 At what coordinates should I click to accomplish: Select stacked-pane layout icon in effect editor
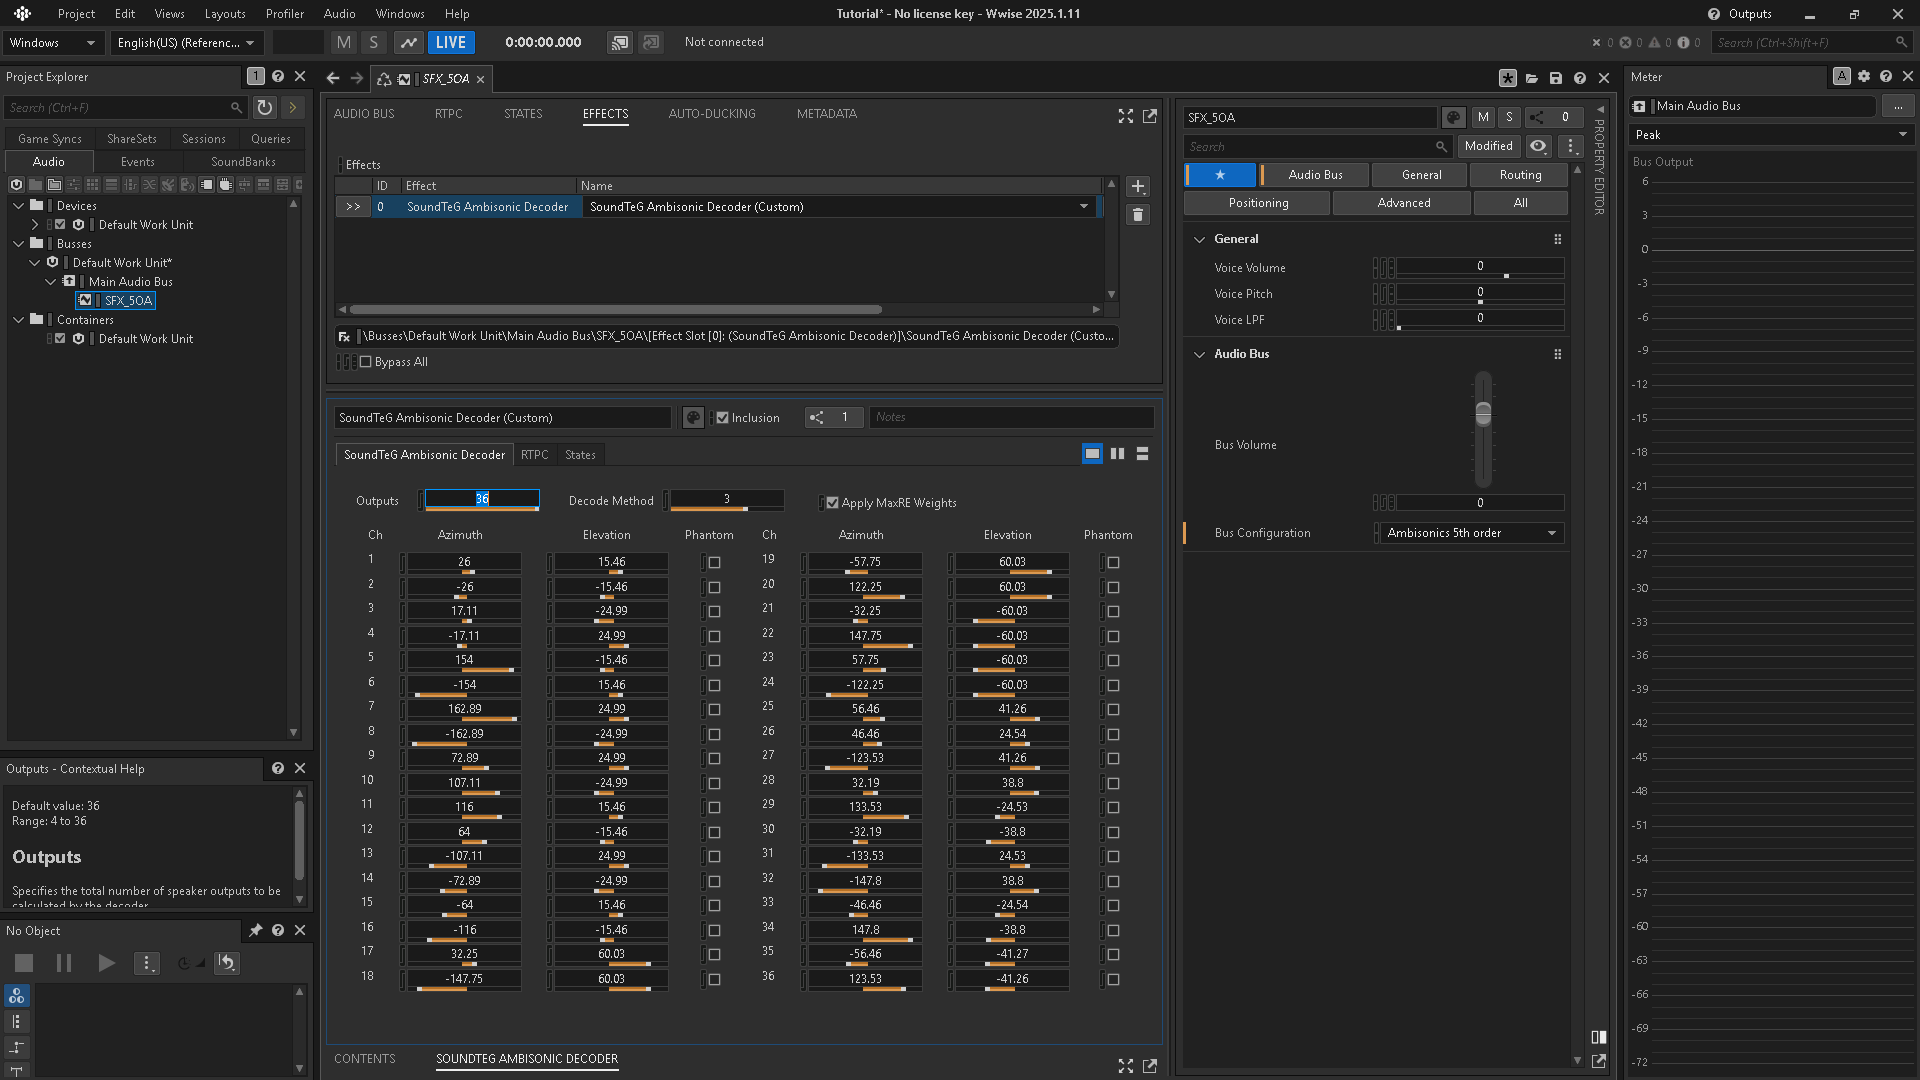pos(1142,454)
